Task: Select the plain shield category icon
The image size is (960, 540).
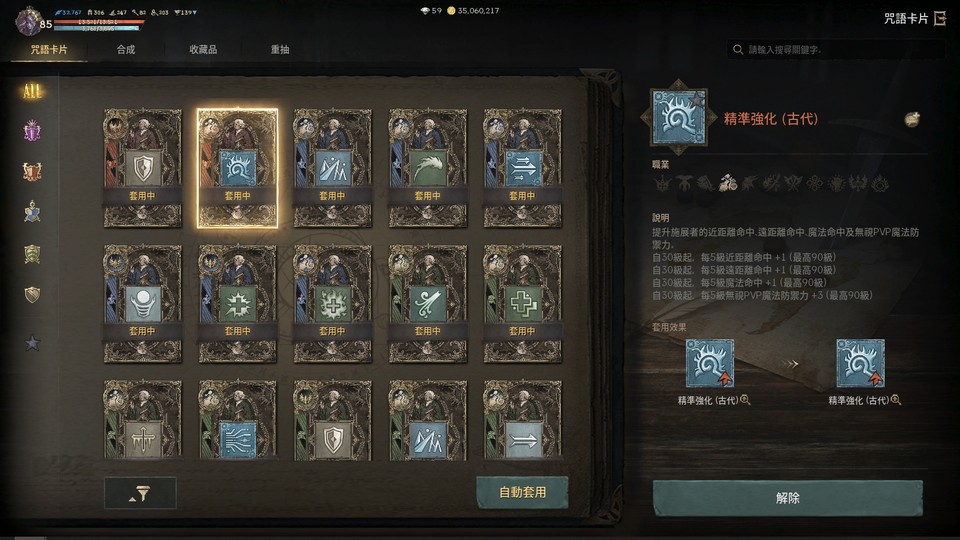Action: [32, 295]
